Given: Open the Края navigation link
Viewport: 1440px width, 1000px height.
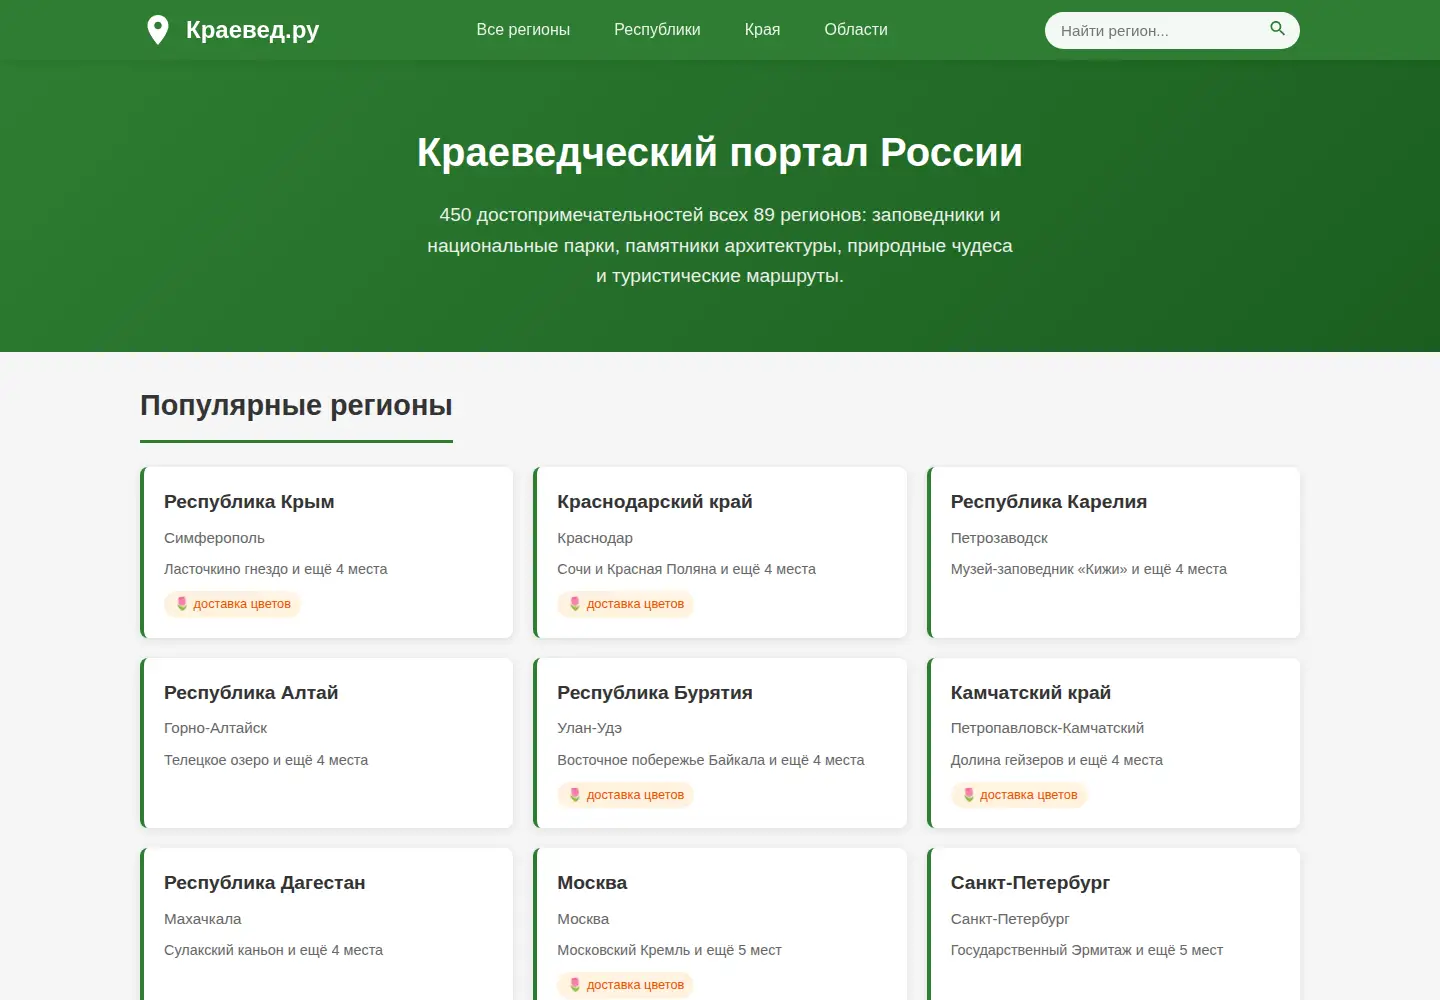Looking at the screenshot, I should click(762, 30).
